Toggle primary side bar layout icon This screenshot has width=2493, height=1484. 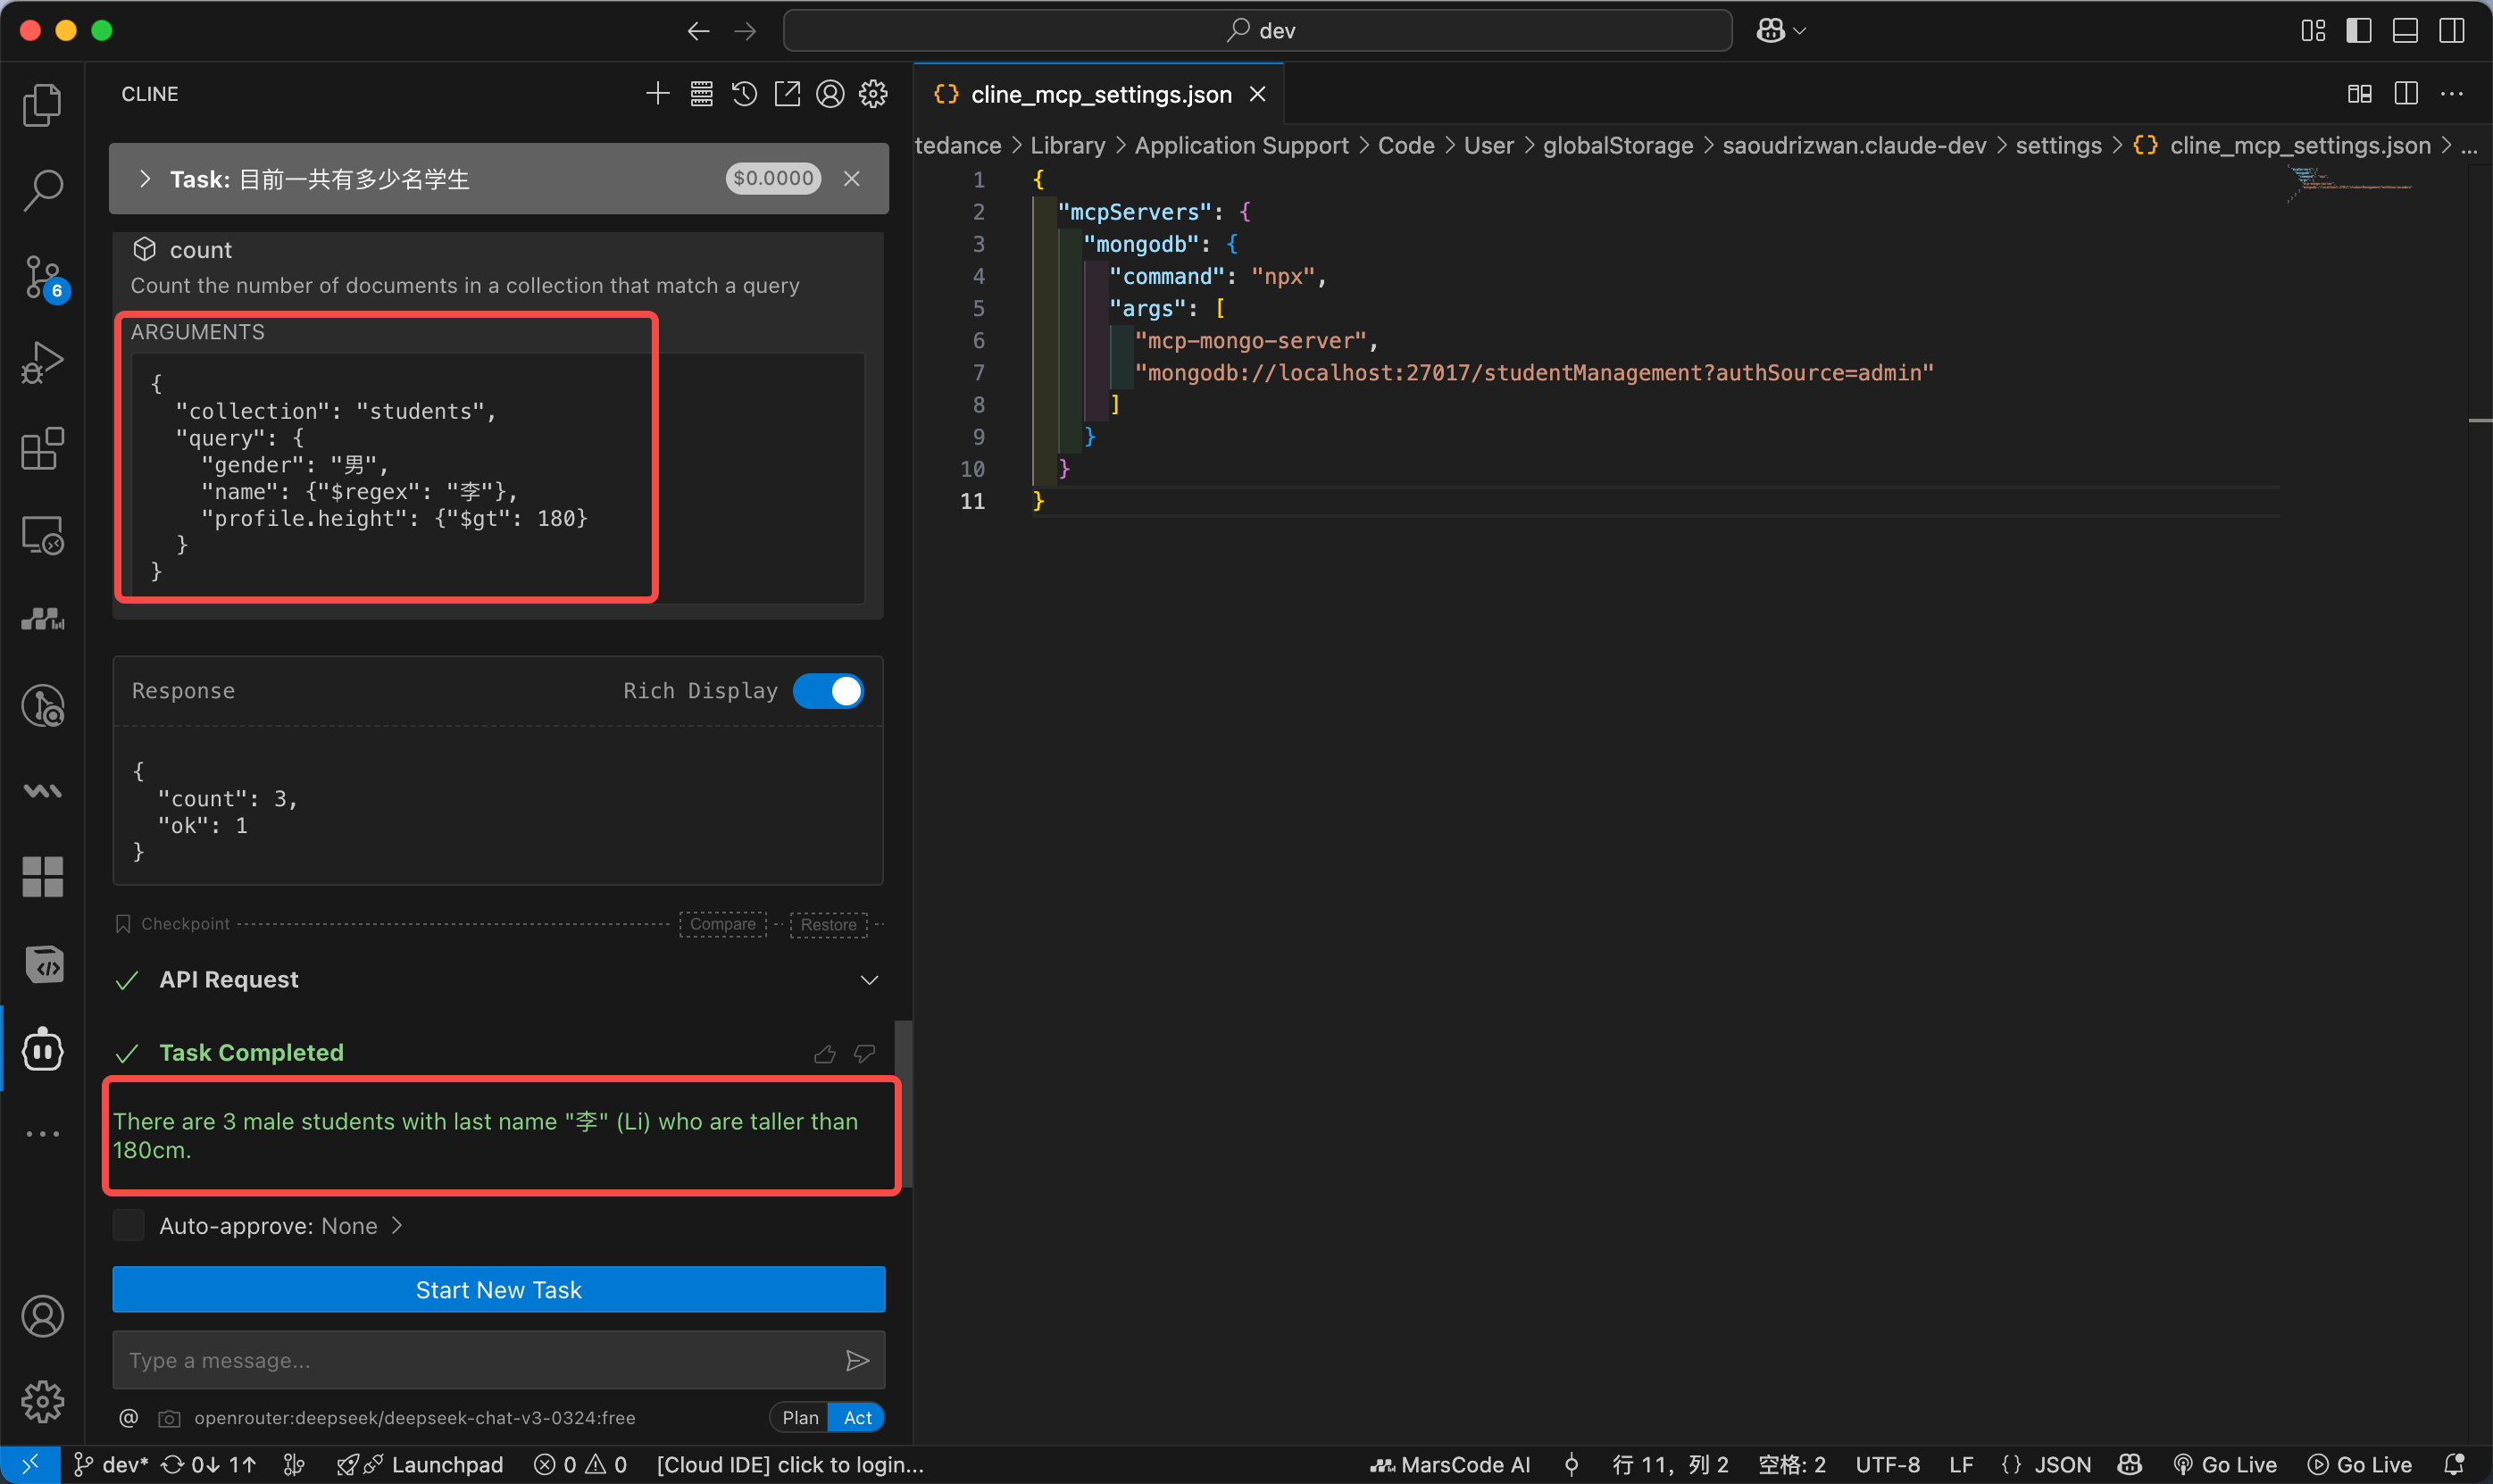[2358, 31]
